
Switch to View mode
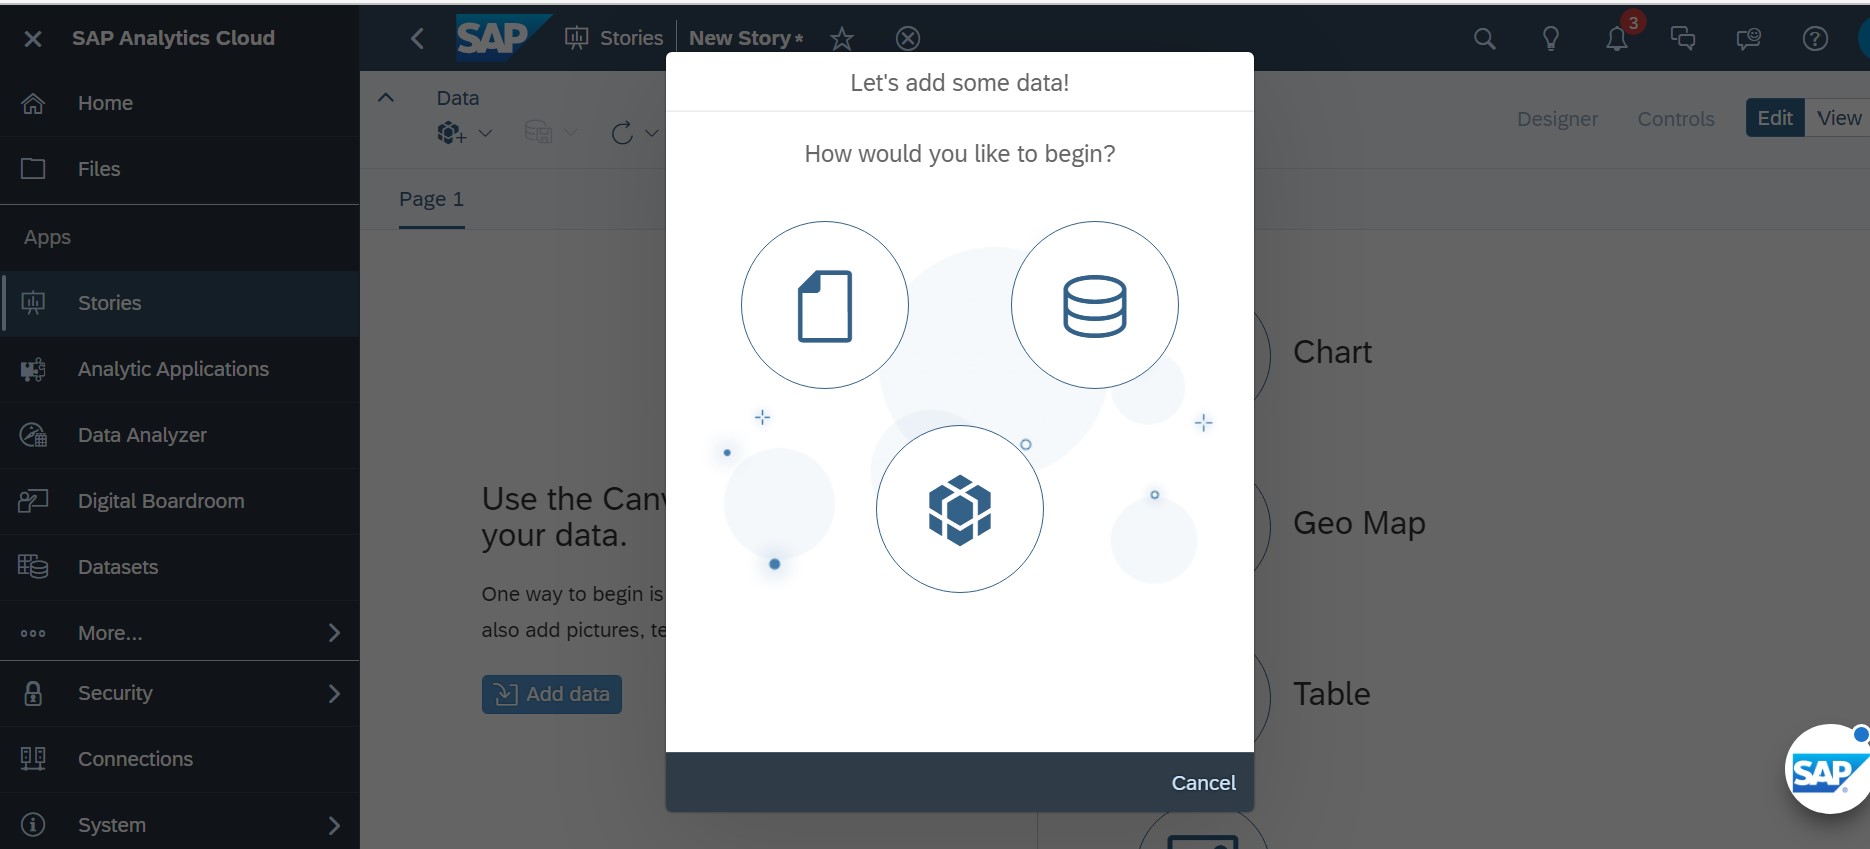[x=1838, y=118]
